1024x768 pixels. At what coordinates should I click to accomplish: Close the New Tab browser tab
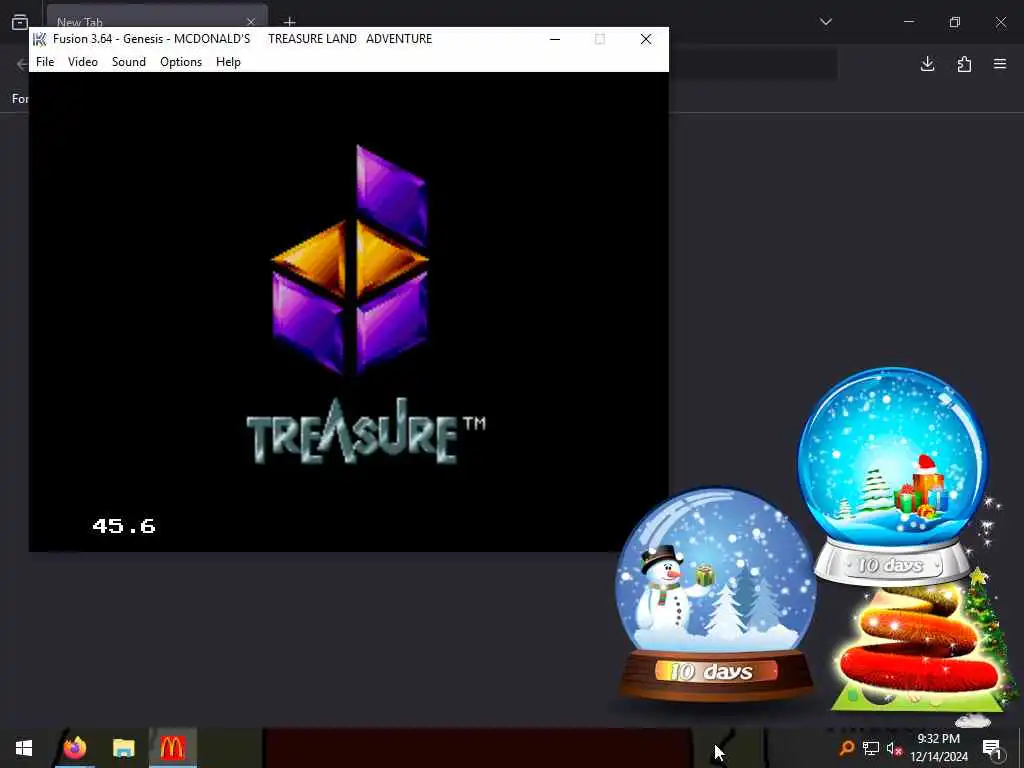[251, 22]
